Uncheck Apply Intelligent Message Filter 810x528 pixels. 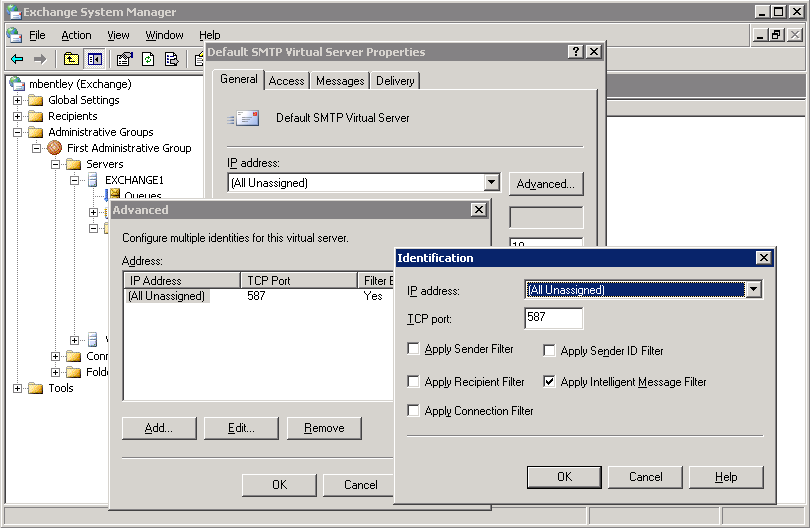549,382
